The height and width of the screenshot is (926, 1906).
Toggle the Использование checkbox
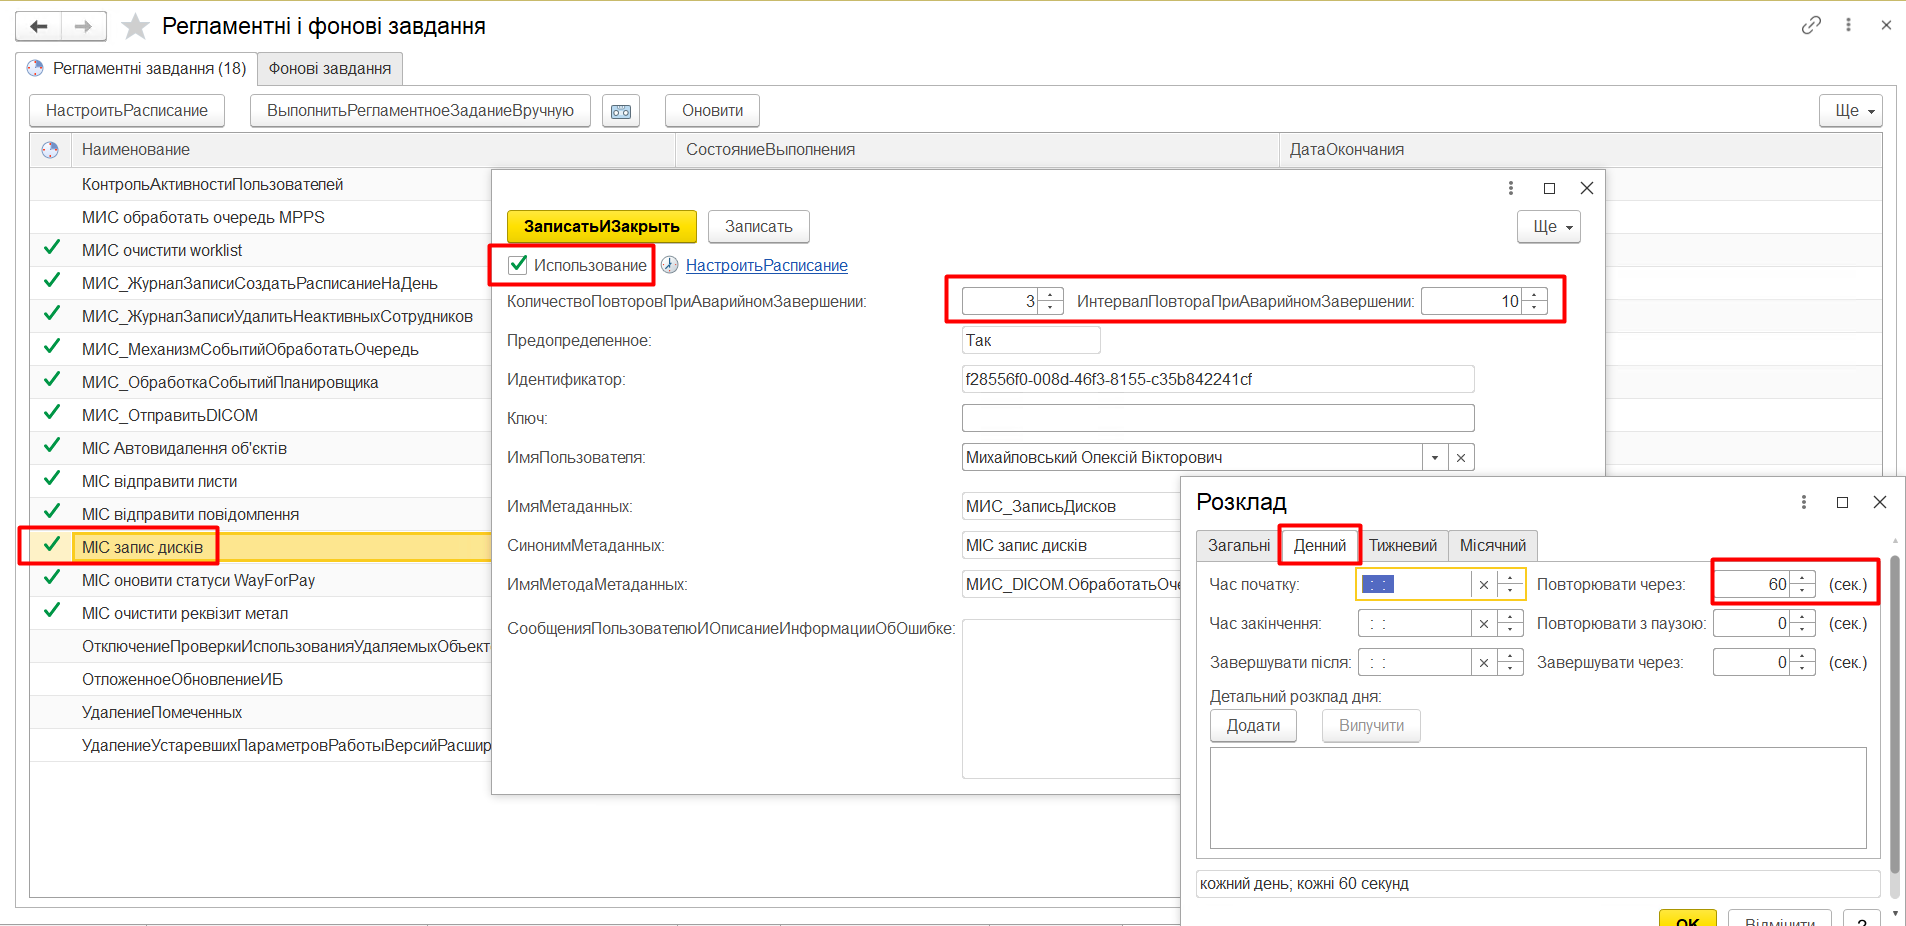518,265
